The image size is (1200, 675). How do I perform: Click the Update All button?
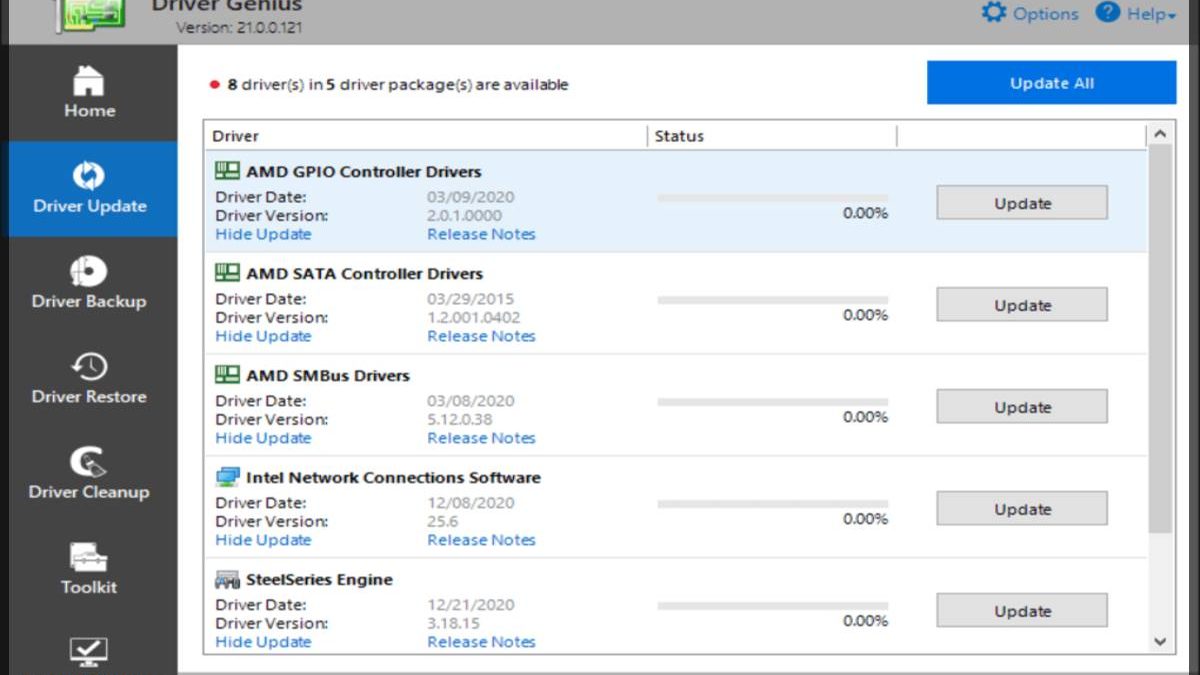[x=1052, y=83]
